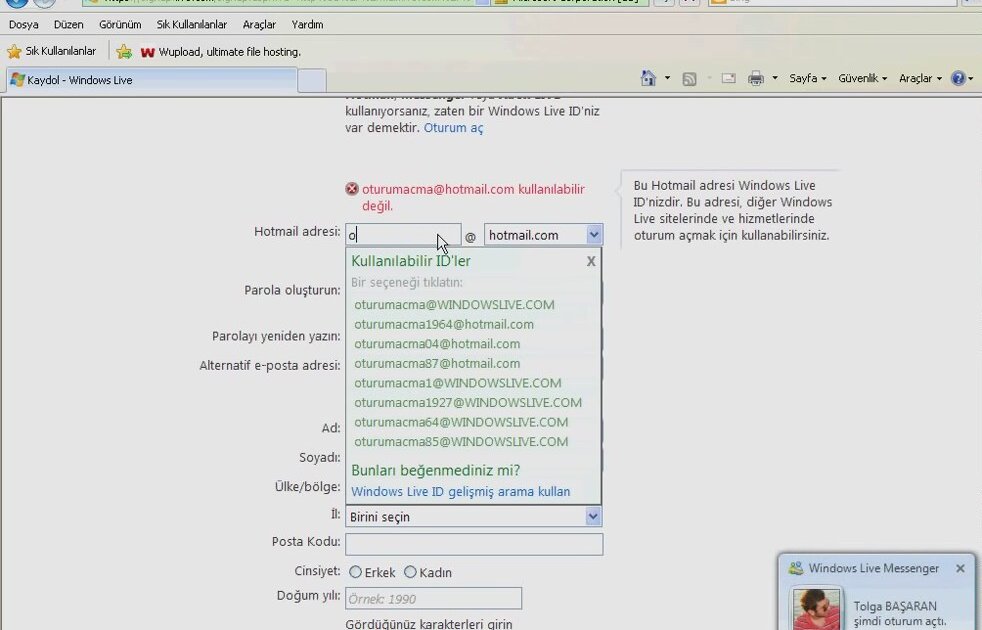This screenshot has height=630, width=982.
Task: Select the Erkek radio button
Action: (356, 572)
